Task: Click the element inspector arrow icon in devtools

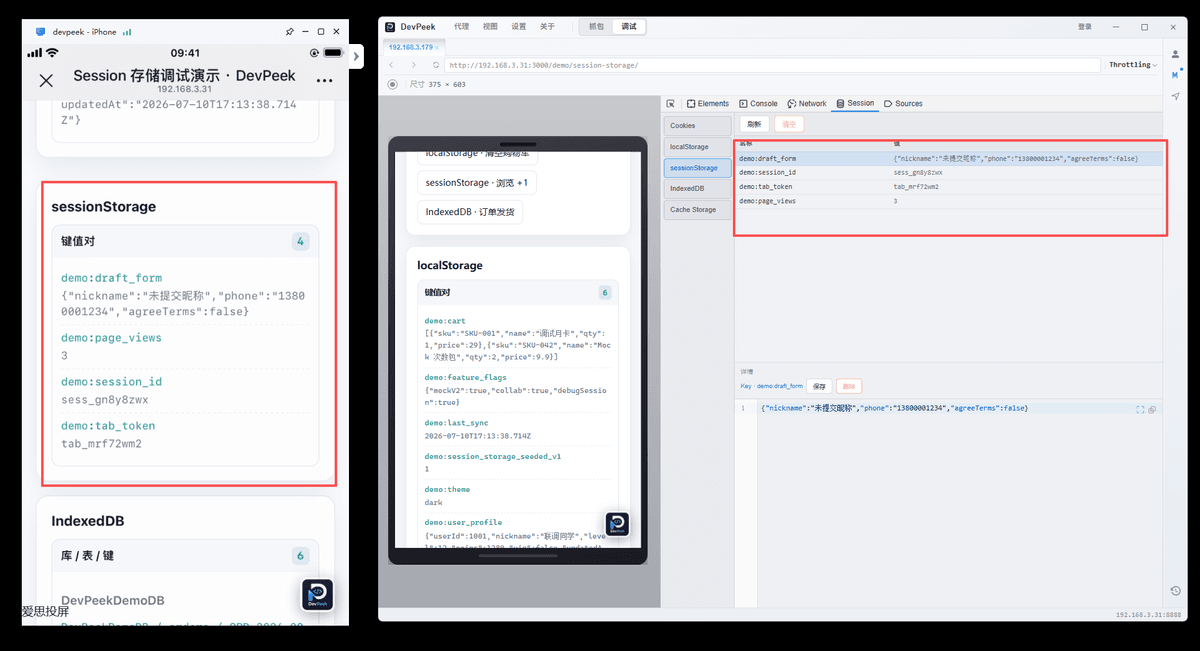Action: [670, 104]
